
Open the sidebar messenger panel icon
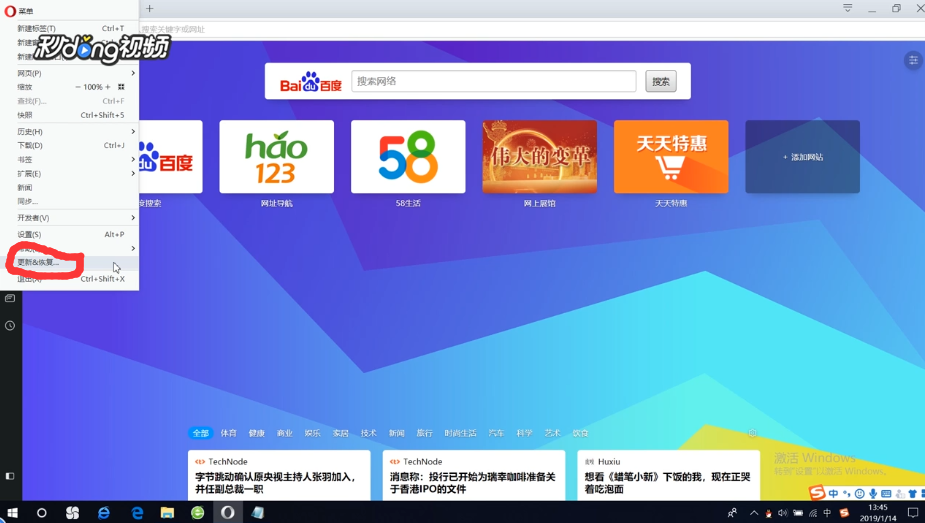tap(10, 298)
